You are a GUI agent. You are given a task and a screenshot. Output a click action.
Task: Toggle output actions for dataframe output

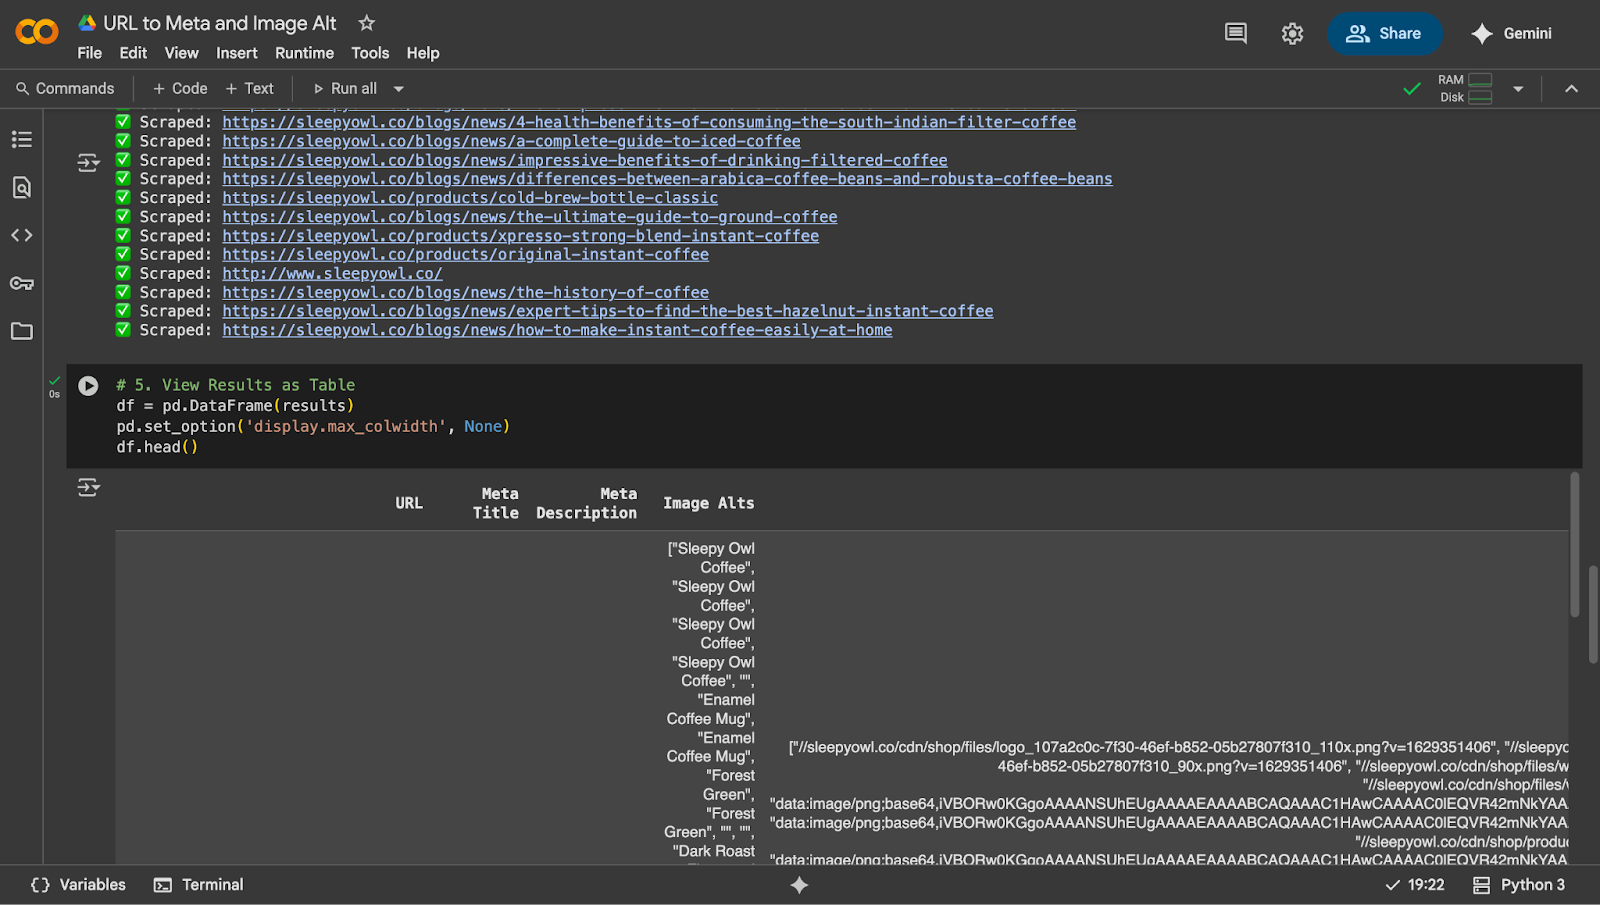click(x=88, y=488)
